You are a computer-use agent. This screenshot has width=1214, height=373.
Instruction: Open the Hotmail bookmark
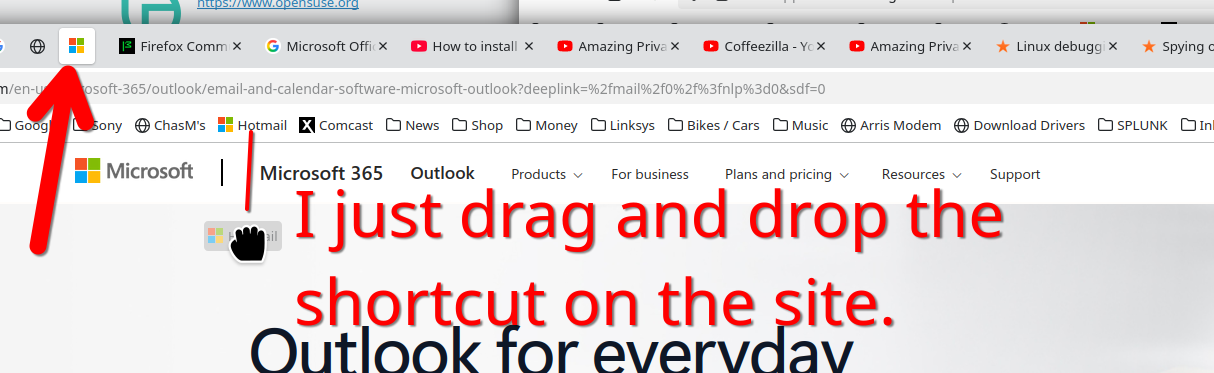pyautogui.click(x=252, y=125)
